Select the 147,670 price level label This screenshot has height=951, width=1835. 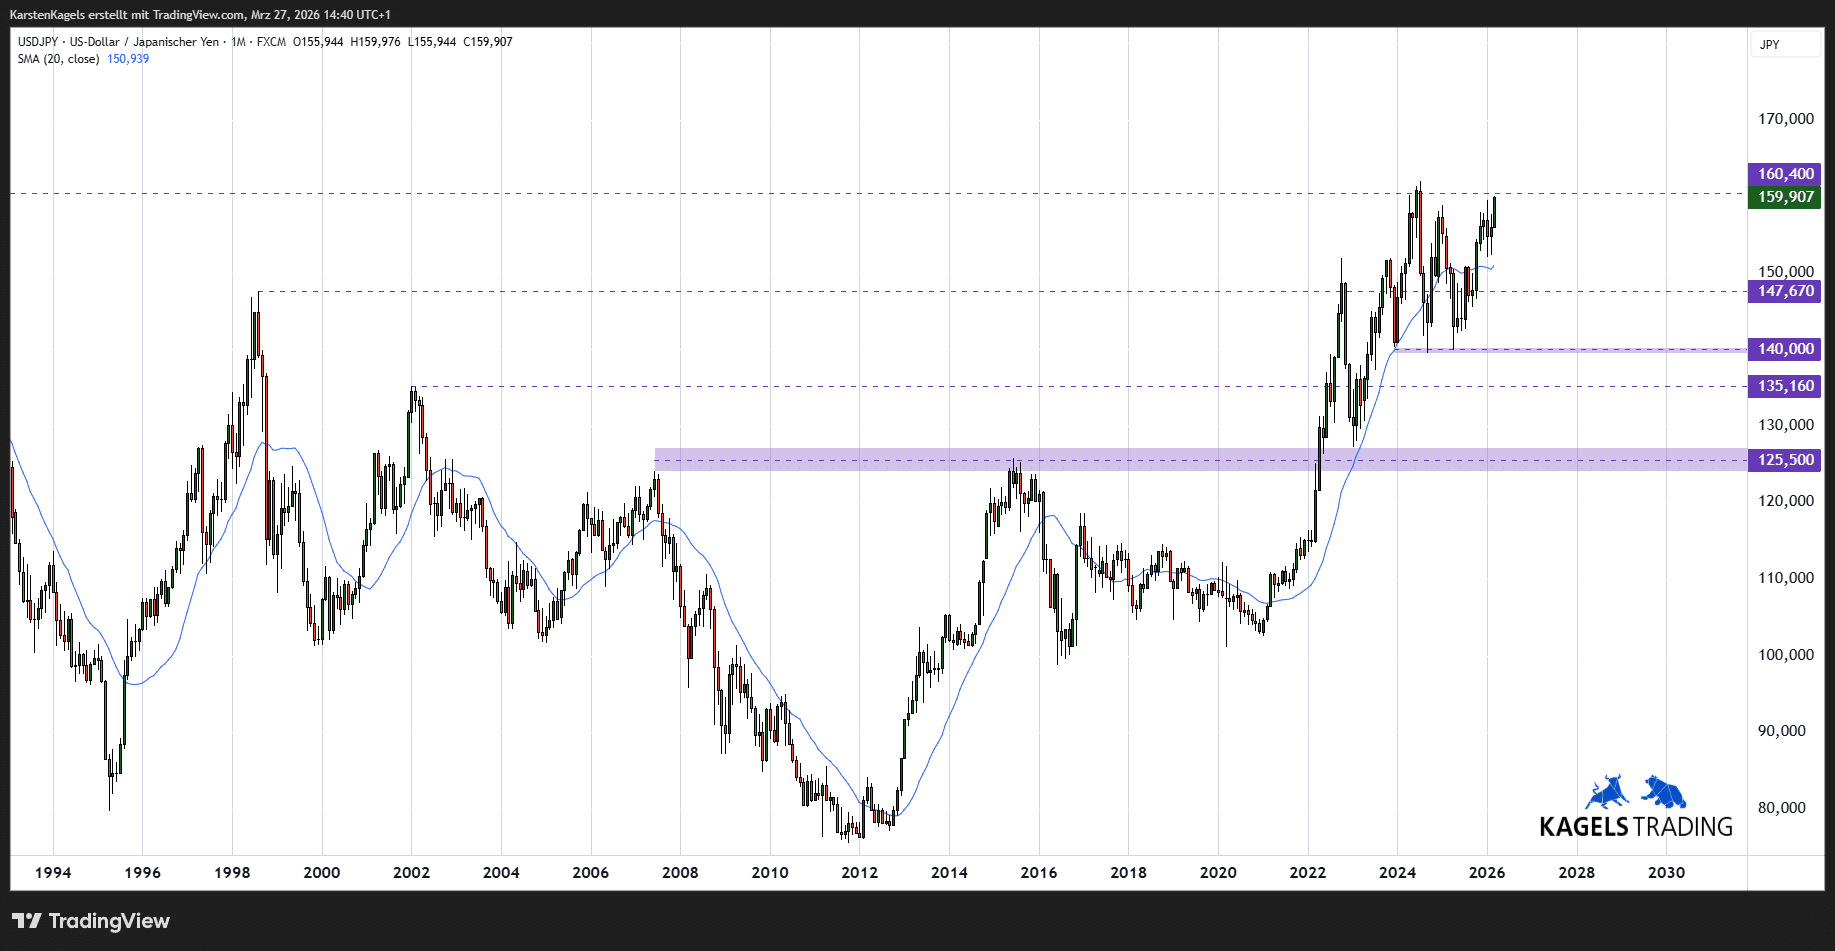[x=1785, y=291]
